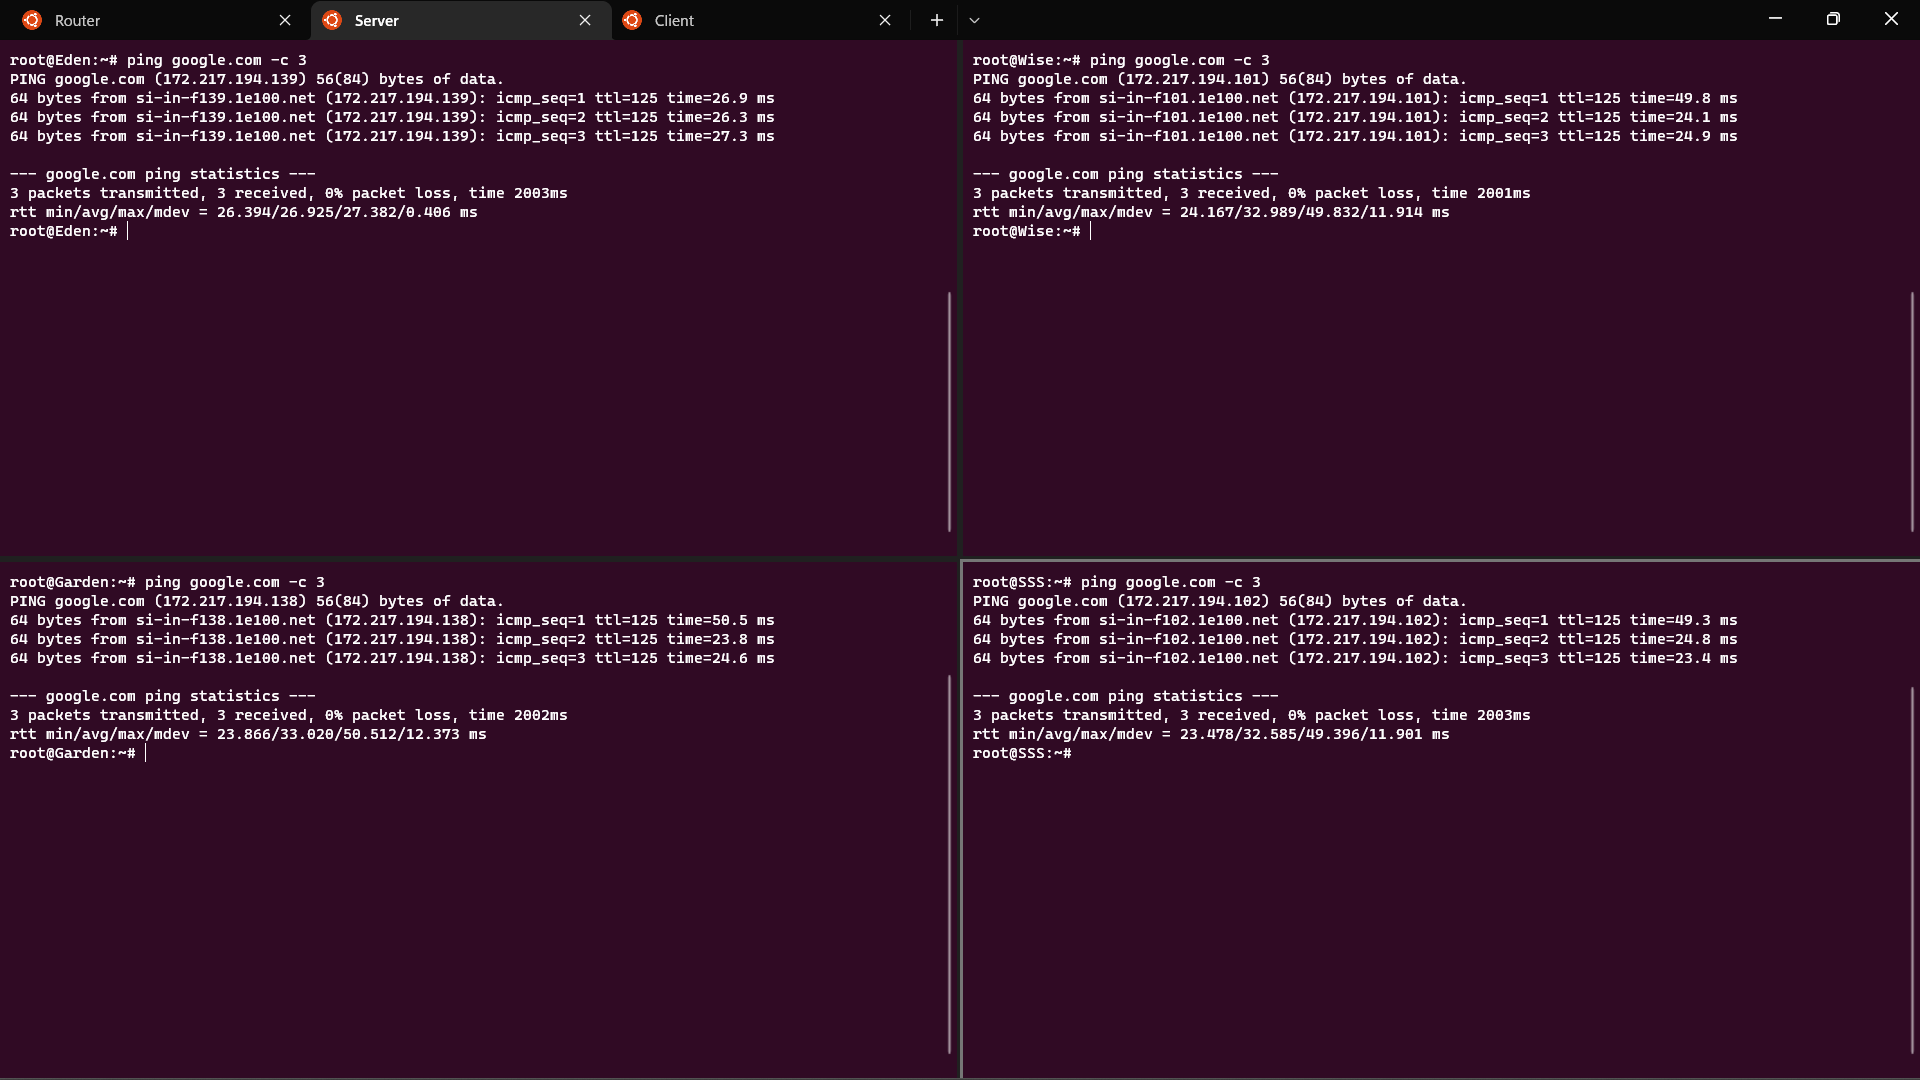The width and height of the screenshot is (1920, 1080).
Task: Click the close icon on the Client tab
Action: [x=884, y=19]
